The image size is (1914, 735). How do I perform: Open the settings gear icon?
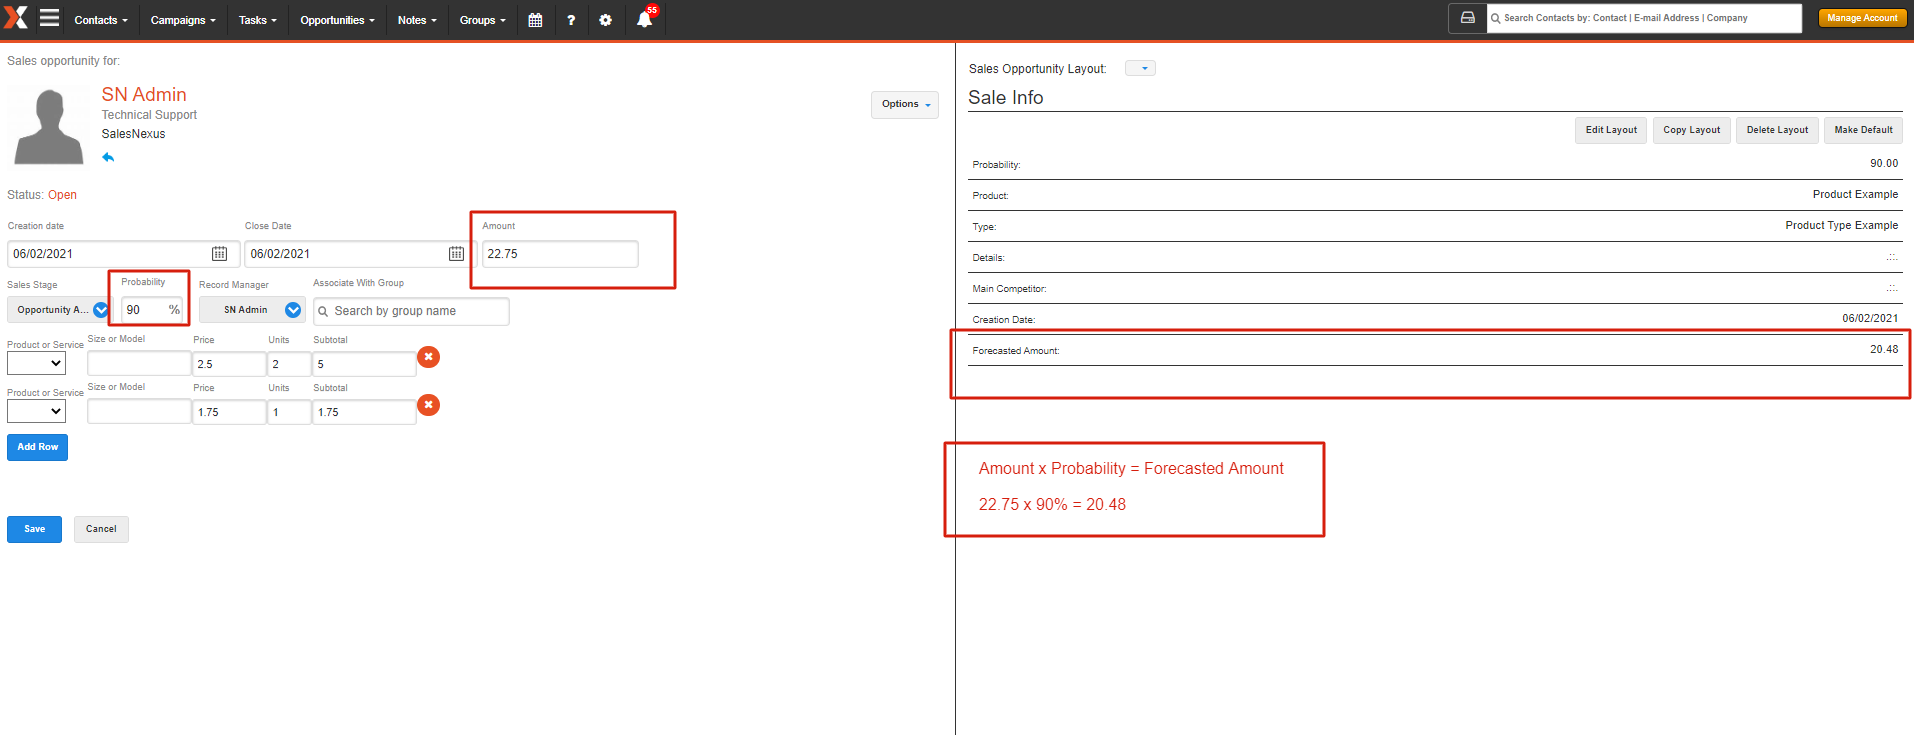pos(605,20)
